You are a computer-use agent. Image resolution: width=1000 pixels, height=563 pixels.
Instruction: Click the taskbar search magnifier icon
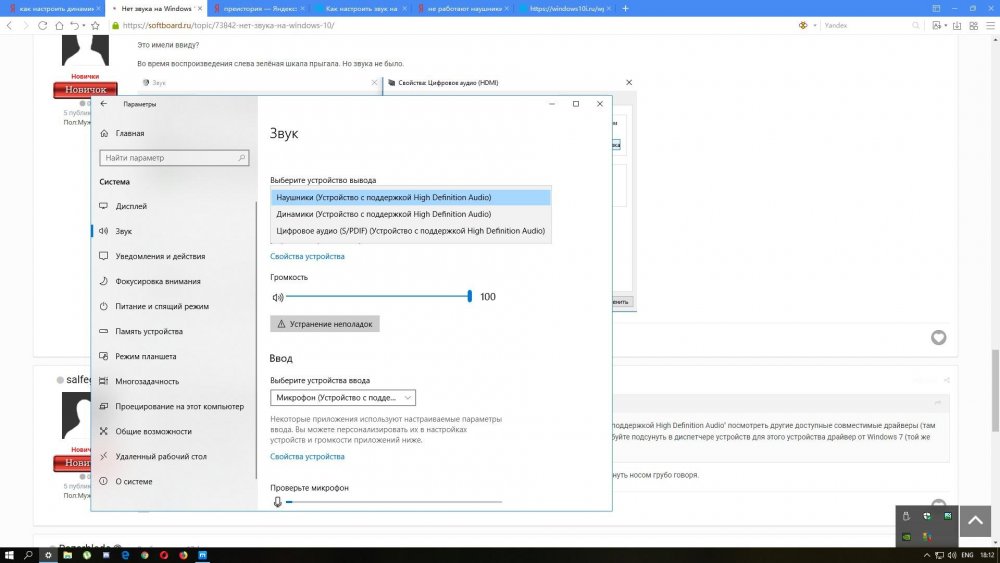coord(28,554)
